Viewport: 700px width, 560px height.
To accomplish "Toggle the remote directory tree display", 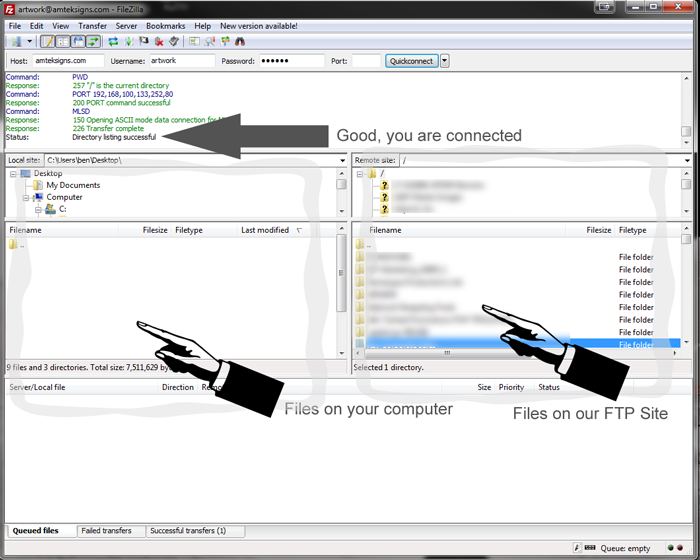I will [79, 42].
